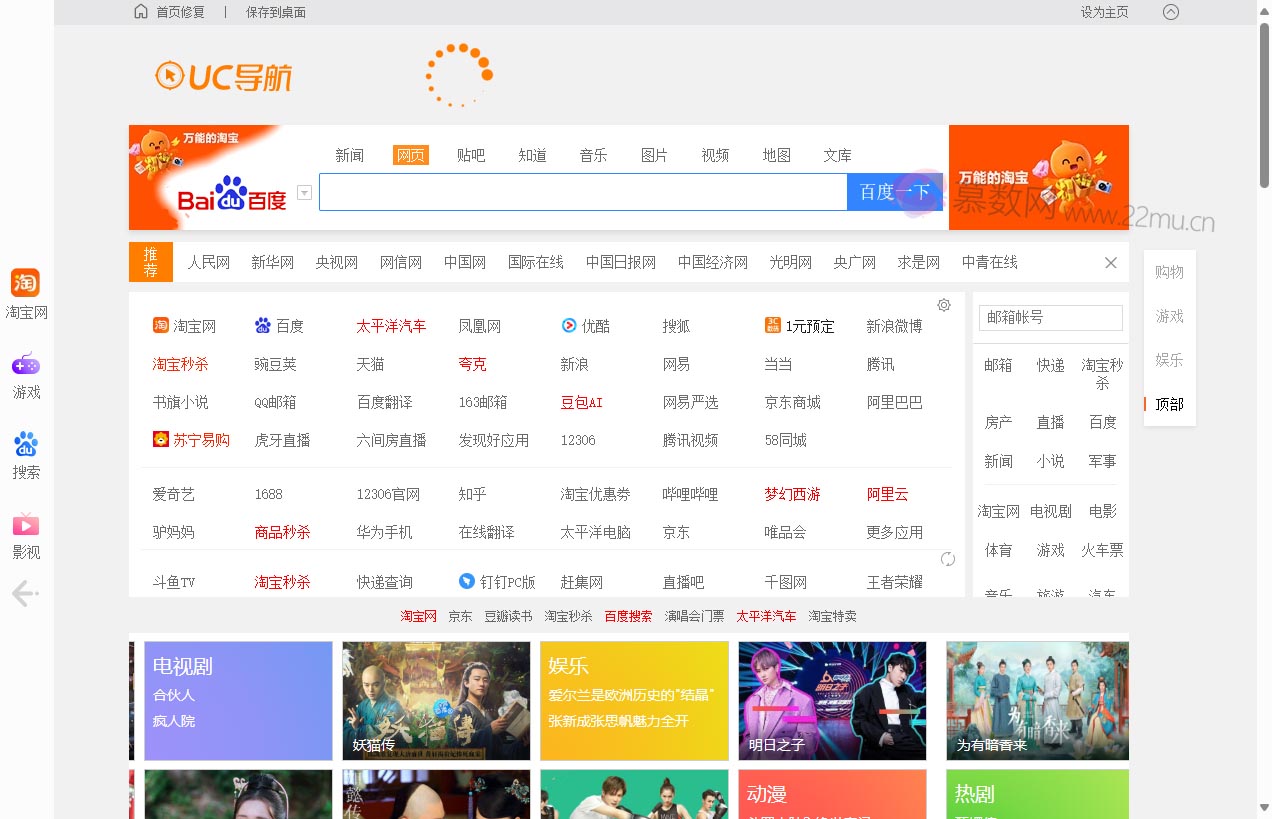Click the 百度一下 search button
Image resolution: width=1272 pixels, height=819 pixels.
(x=893, y=192)
